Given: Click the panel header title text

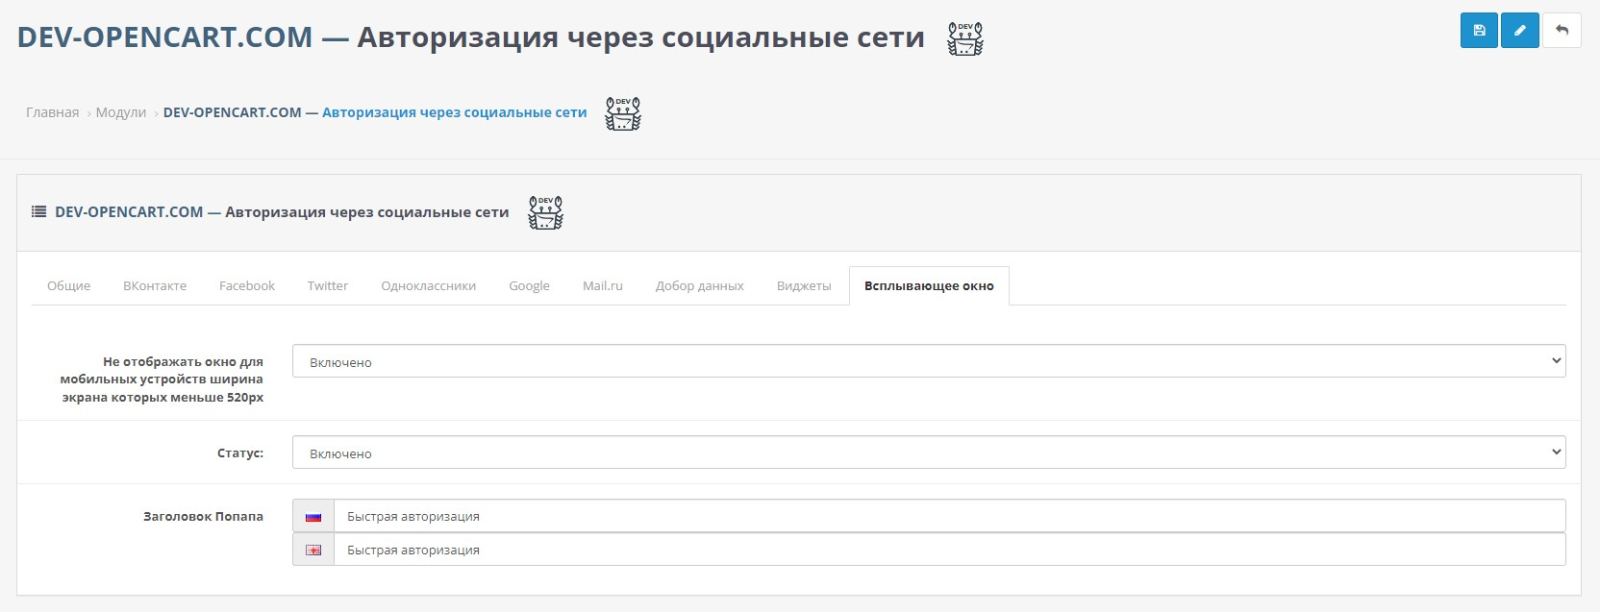Looking at the screenshot, I should 282,212.
